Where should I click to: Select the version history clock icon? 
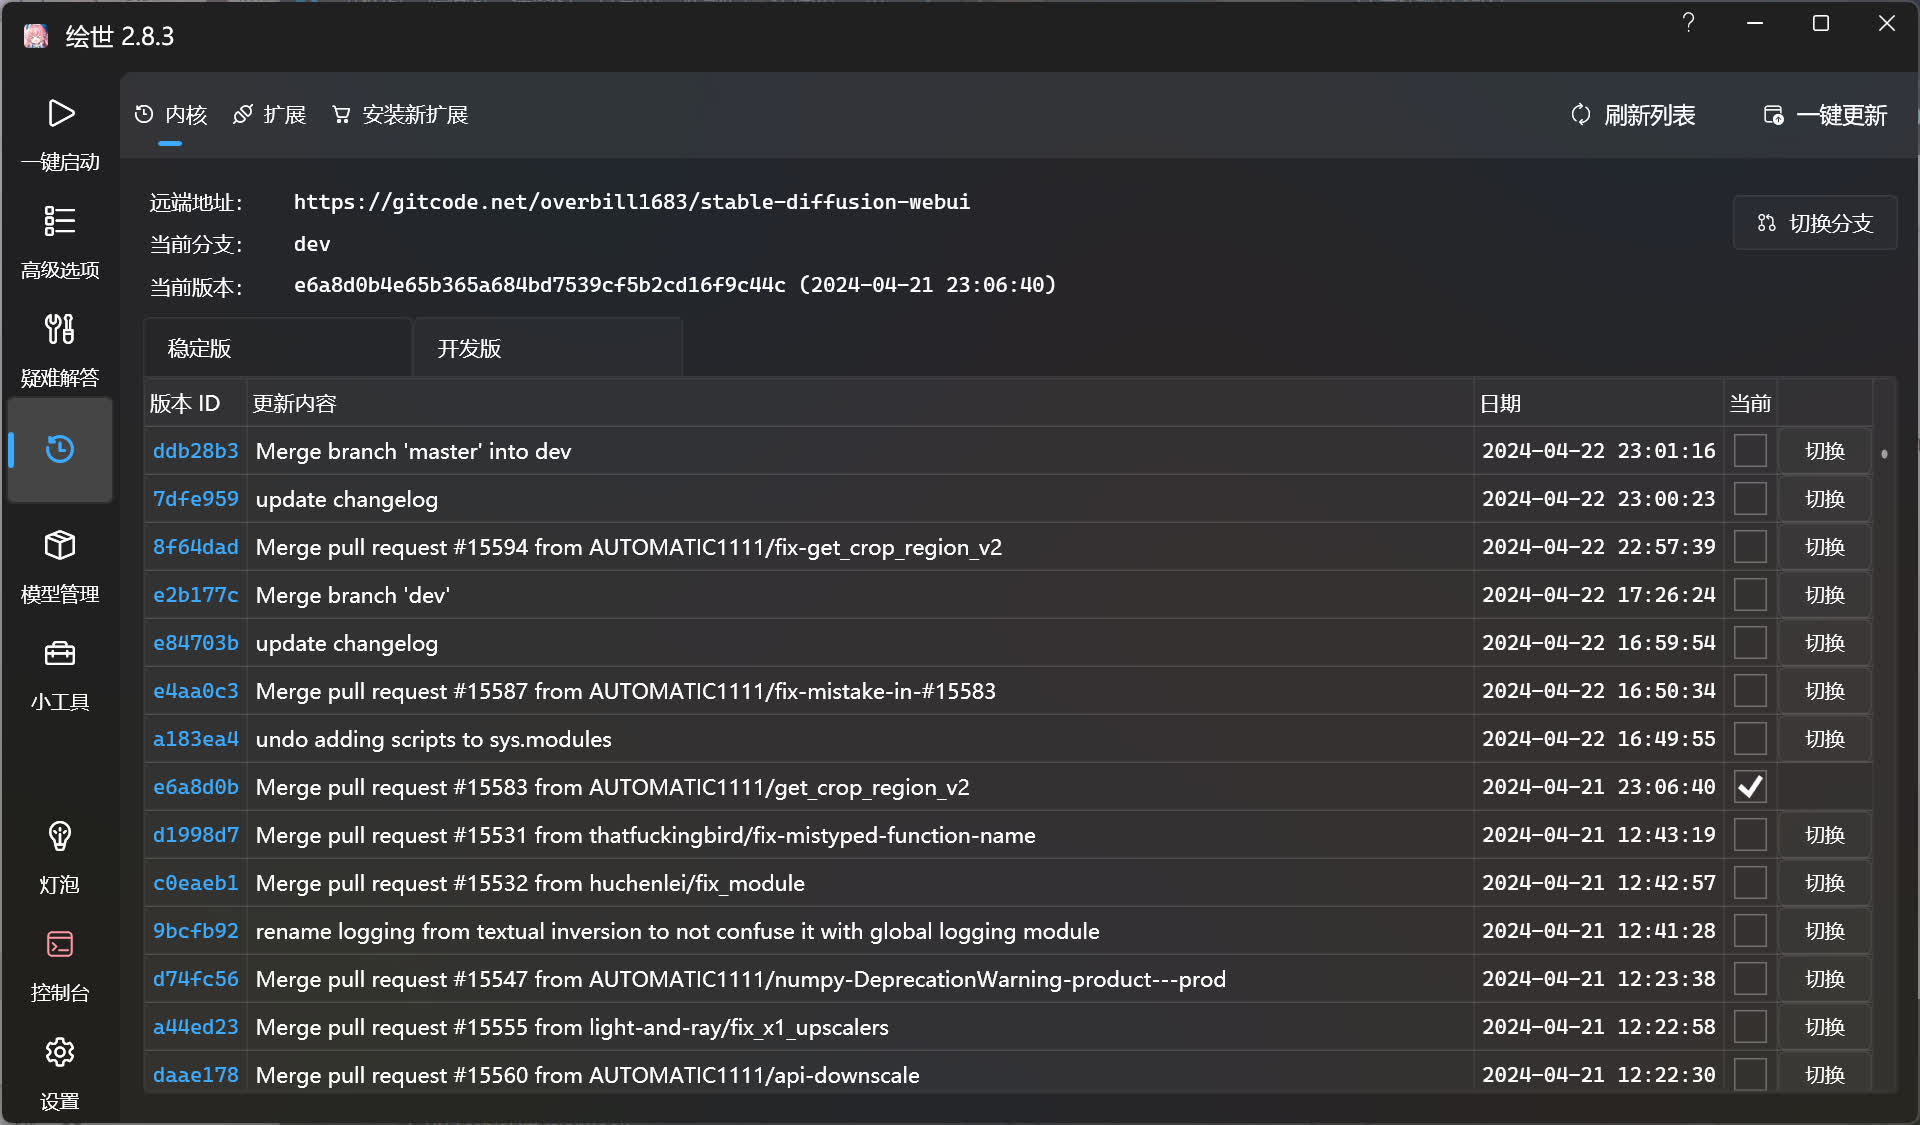tap(60, 449)
